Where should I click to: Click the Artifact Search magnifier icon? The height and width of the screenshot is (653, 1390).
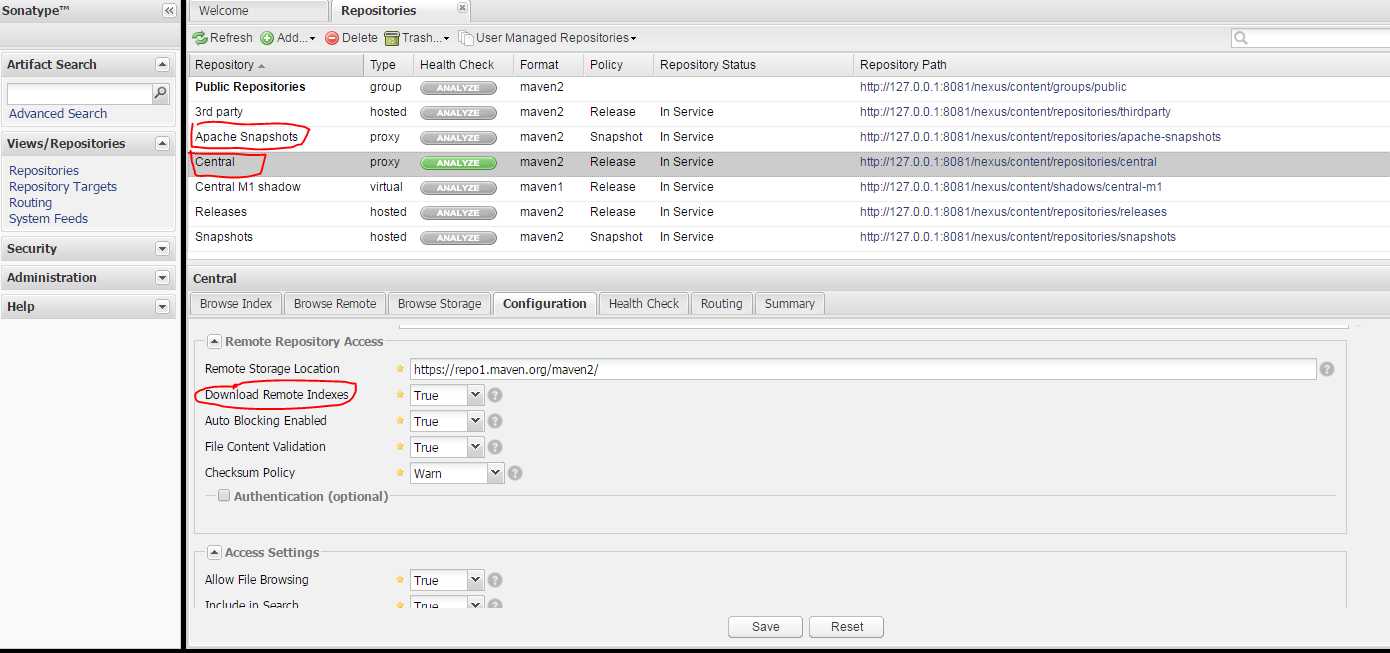click(x=160, y=93)
